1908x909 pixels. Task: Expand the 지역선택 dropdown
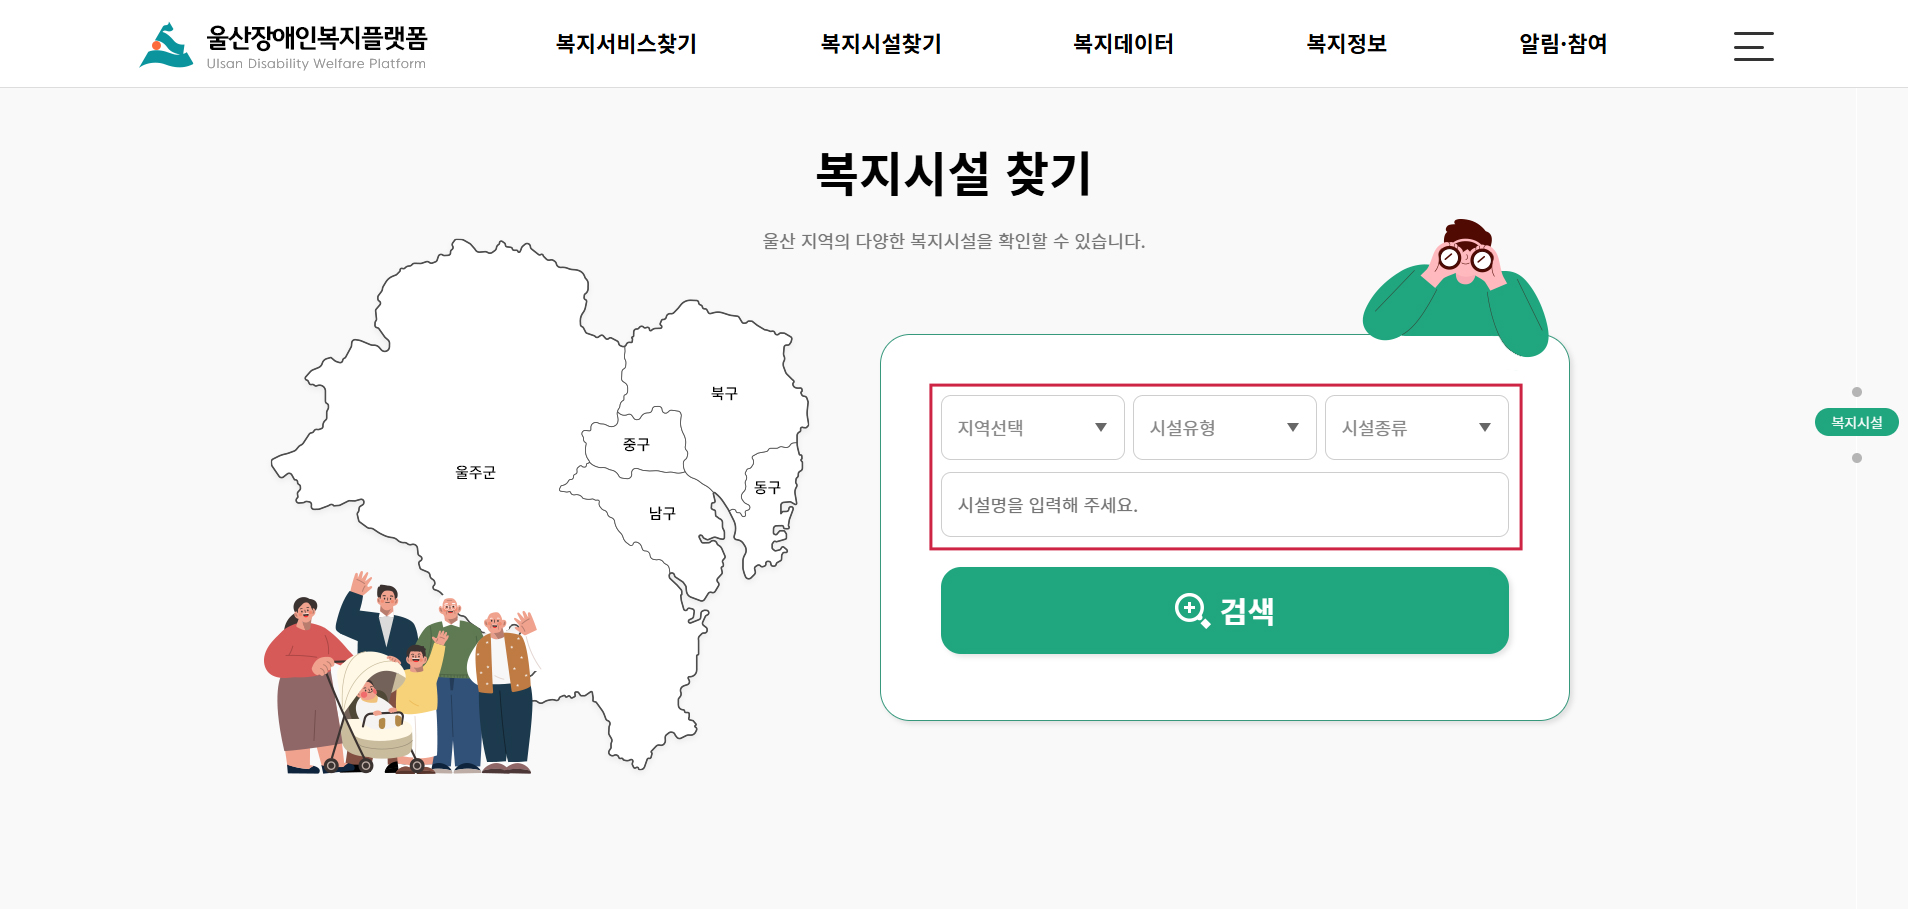click(1033, 428)
